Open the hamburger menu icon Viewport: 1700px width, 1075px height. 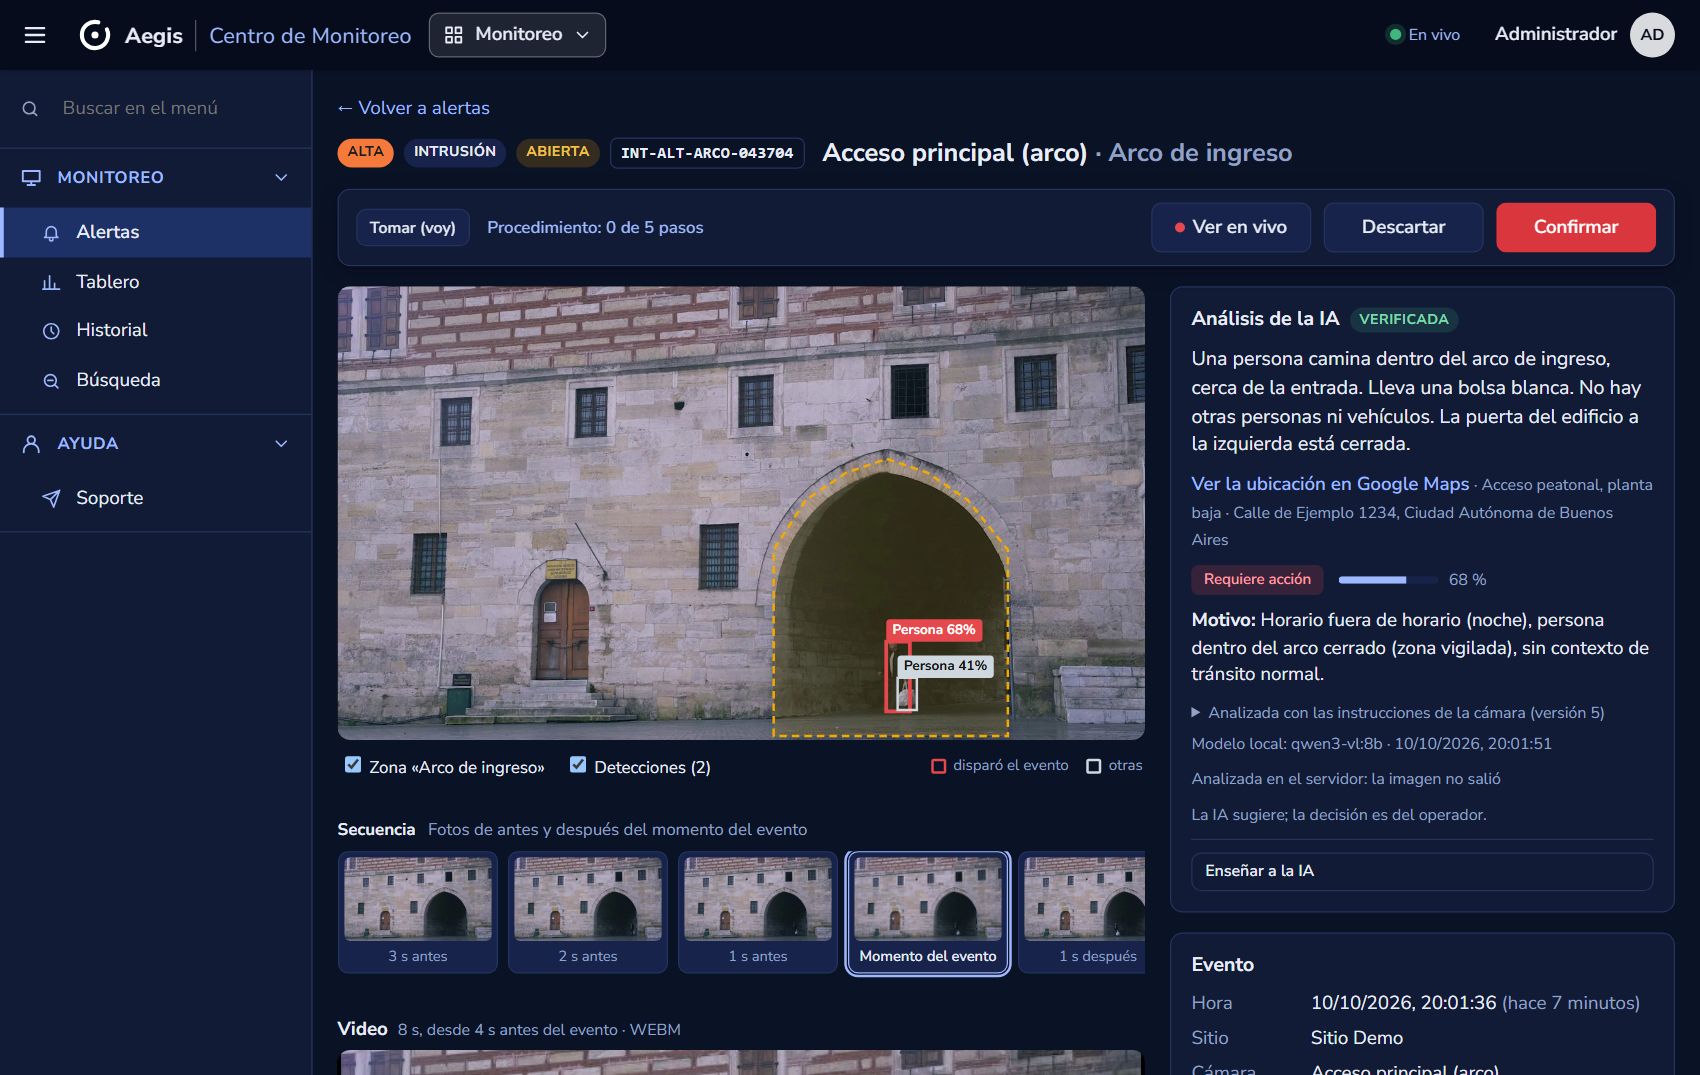(x=35, y=35)
